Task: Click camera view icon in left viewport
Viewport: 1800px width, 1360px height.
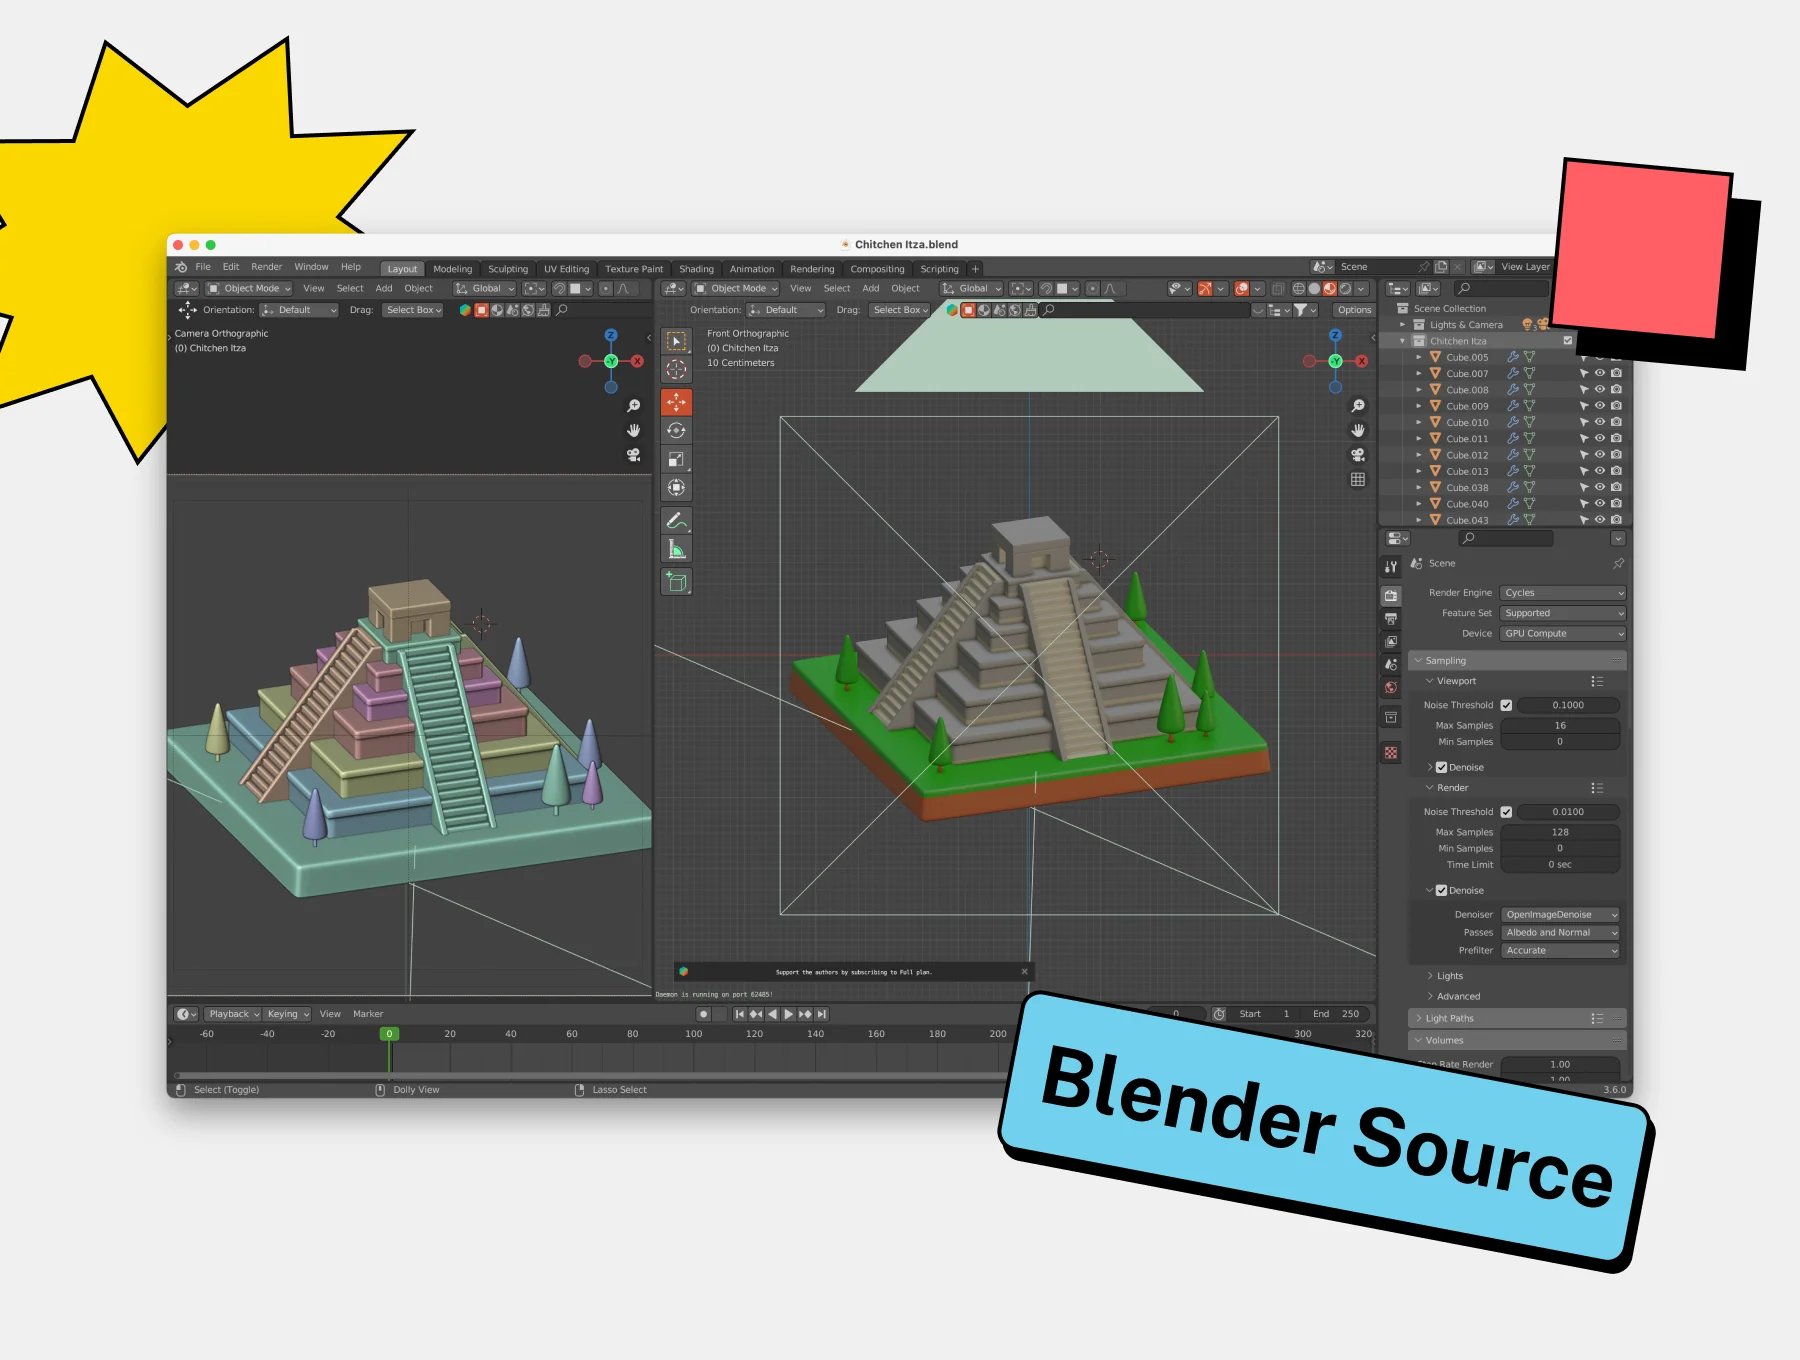Action: click(633, 455)
